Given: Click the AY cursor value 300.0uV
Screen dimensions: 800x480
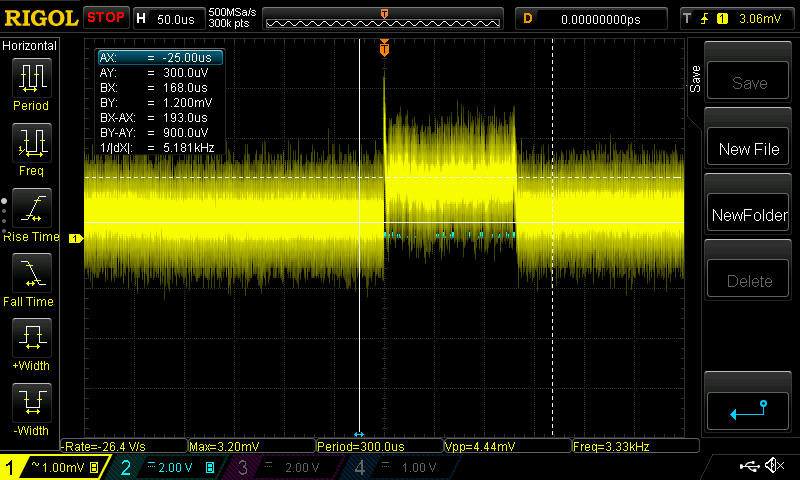Looking at the screenshot, I should coord(186,72).
